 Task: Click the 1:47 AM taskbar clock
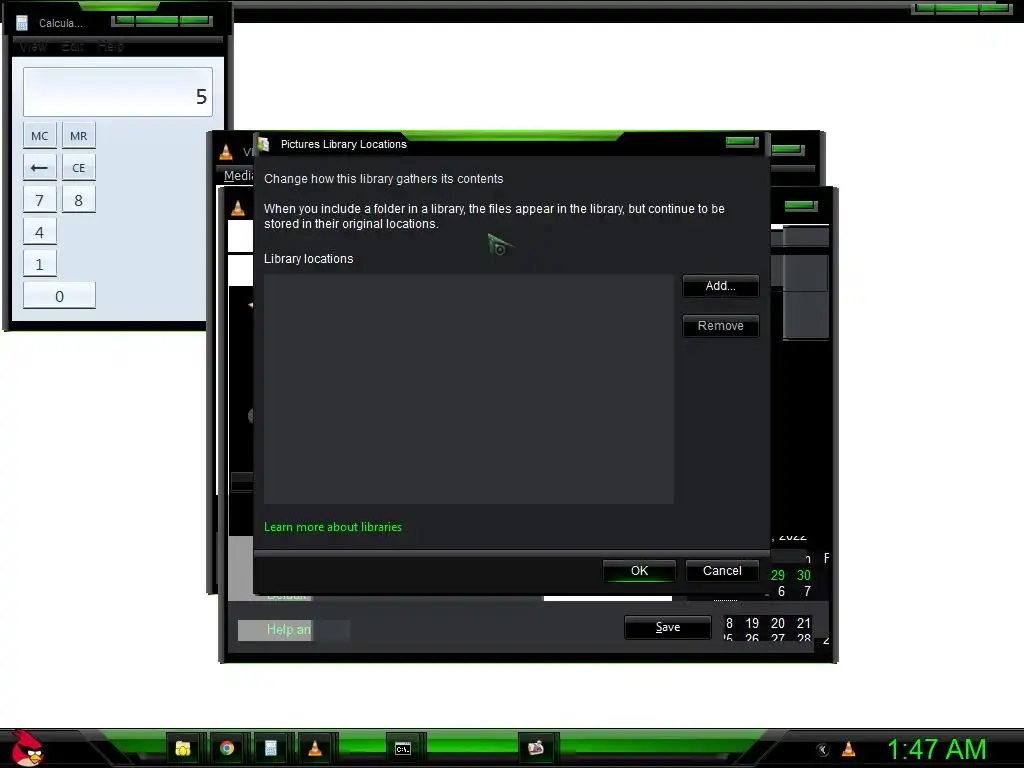936,750
